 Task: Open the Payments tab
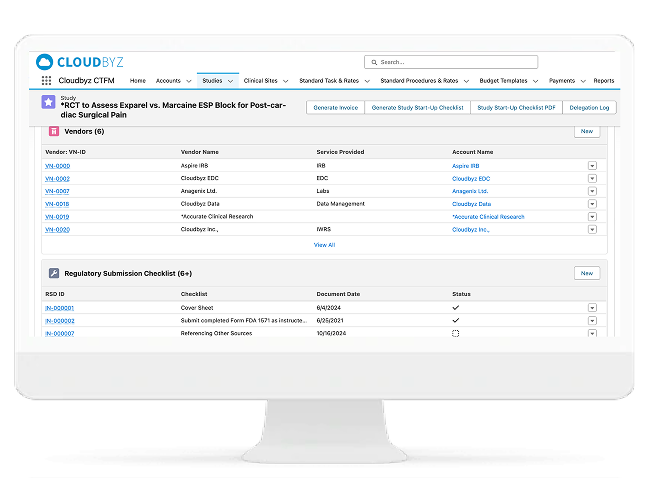pyautogui.click(x=562, y=81)
